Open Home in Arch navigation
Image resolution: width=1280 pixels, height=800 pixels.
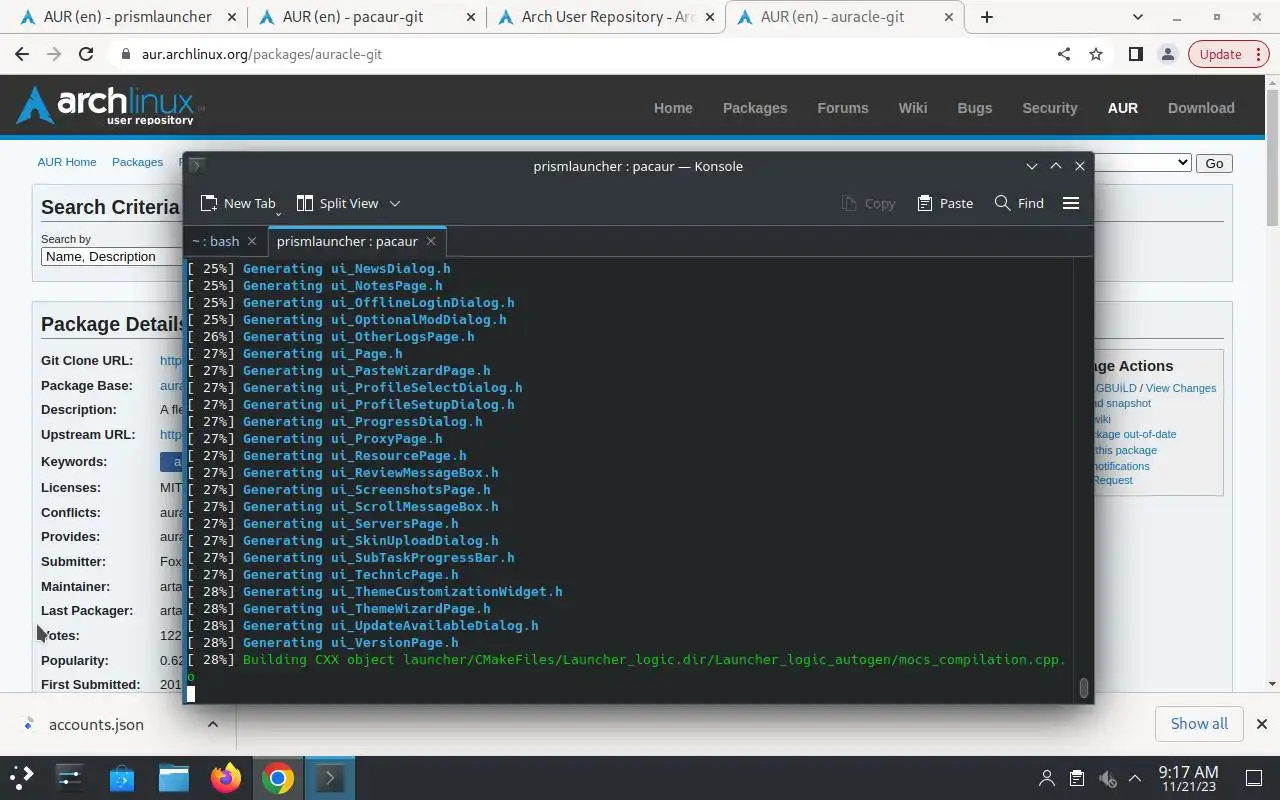[x=673, y=108]
